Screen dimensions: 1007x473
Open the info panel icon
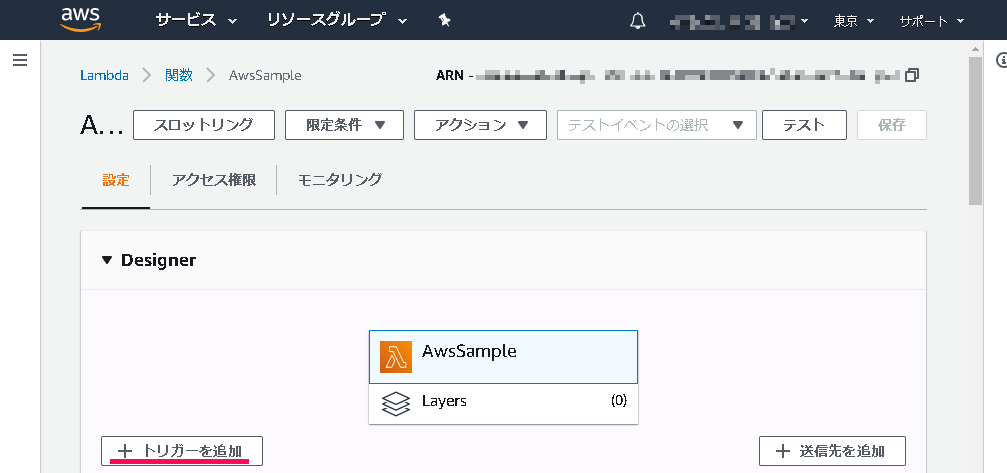tap(1001, 60)
